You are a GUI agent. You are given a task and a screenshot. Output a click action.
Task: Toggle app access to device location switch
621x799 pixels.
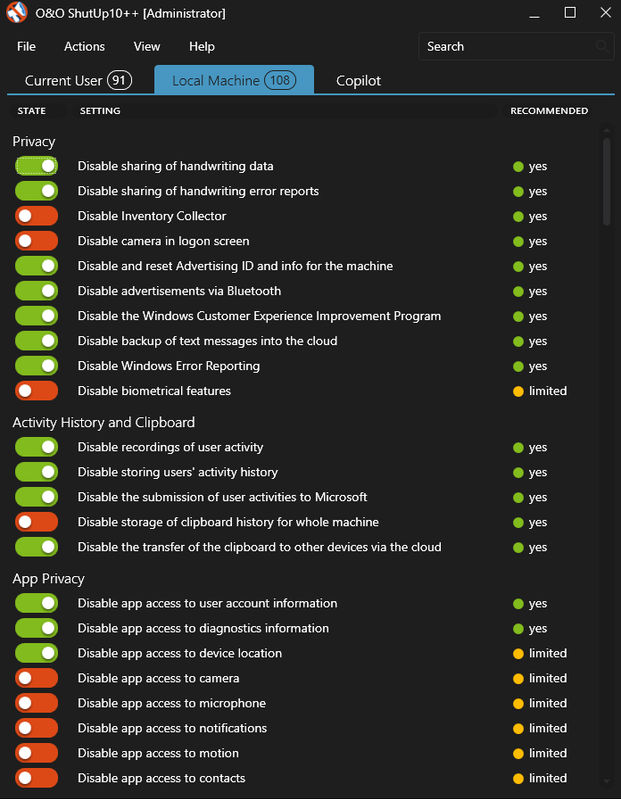(36, 653)
